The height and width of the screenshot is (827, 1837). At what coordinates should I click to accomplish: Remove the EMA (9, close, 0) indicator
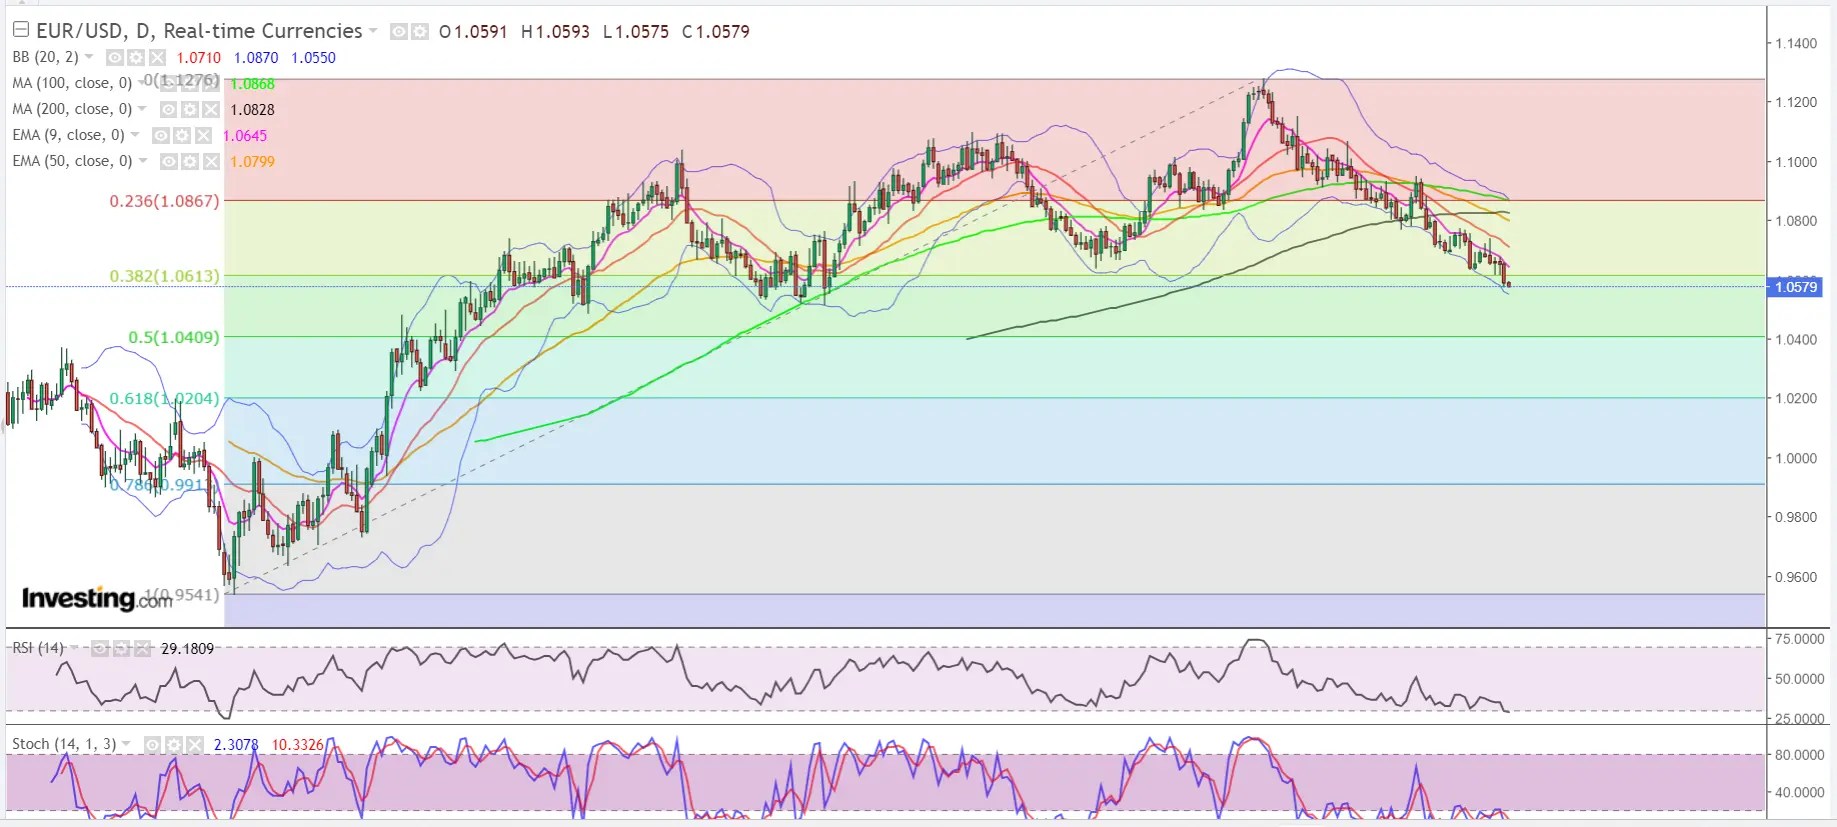pos(203,135)
